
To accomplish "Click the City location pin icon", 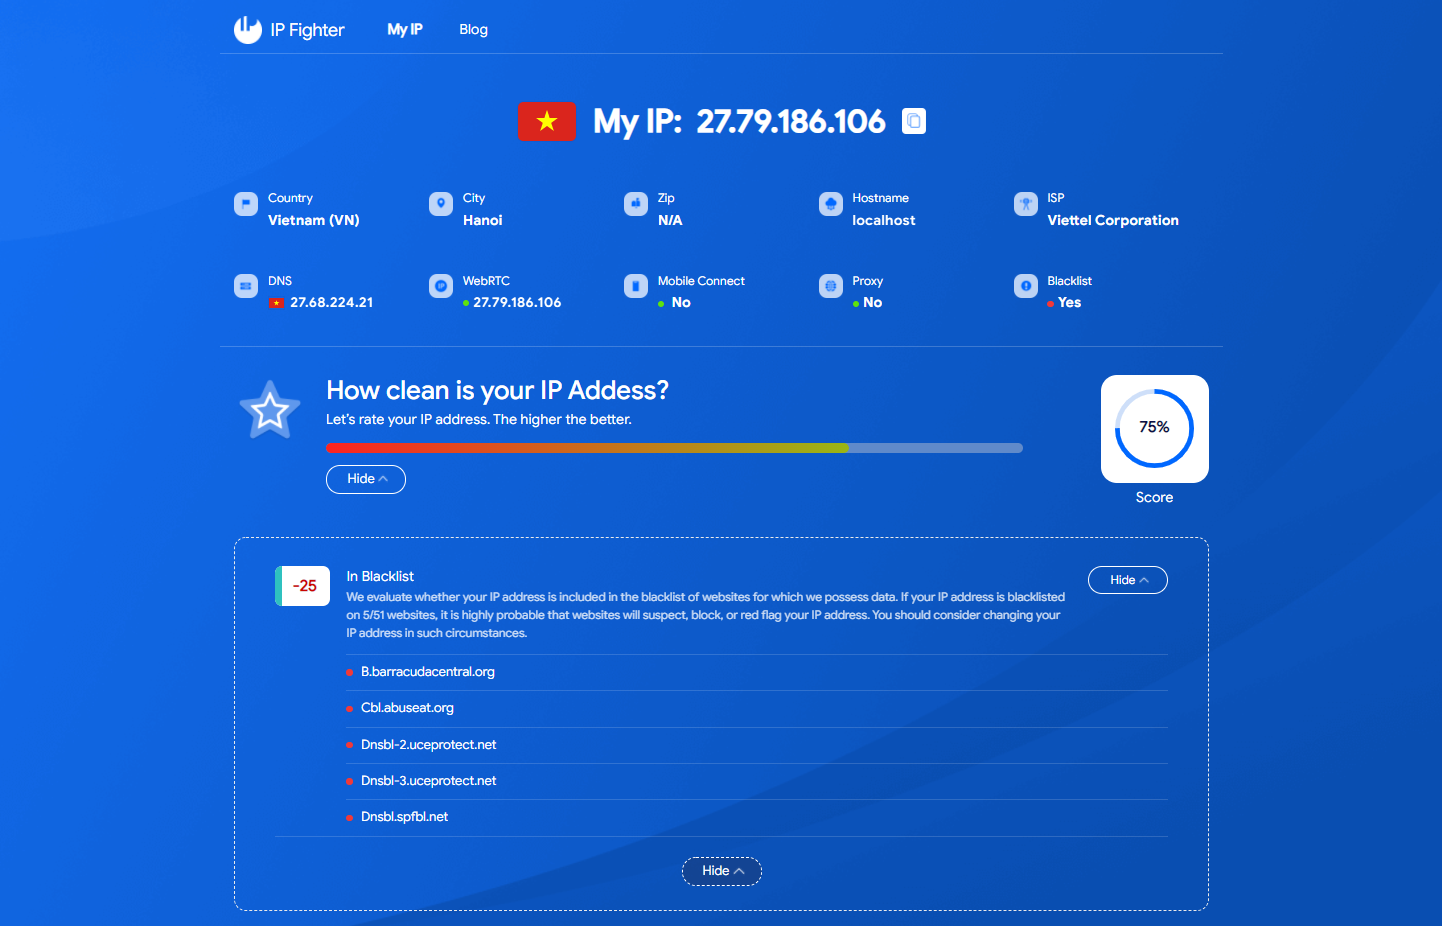I will click(x=441, y=204).
